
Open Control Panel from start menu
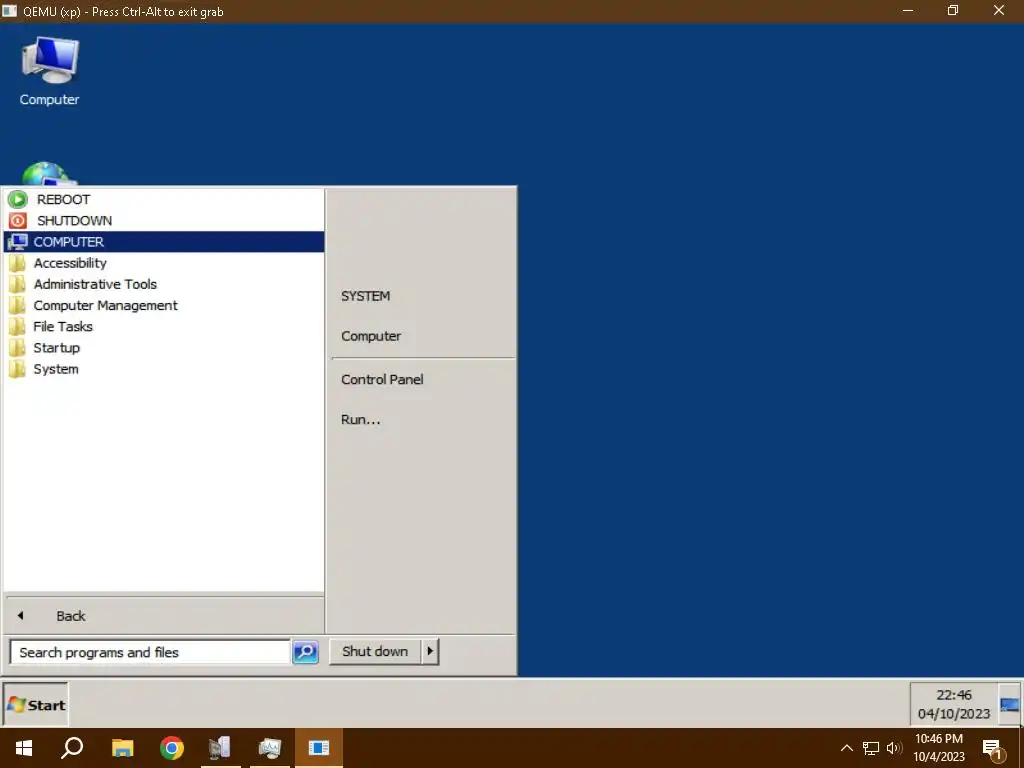382,379
